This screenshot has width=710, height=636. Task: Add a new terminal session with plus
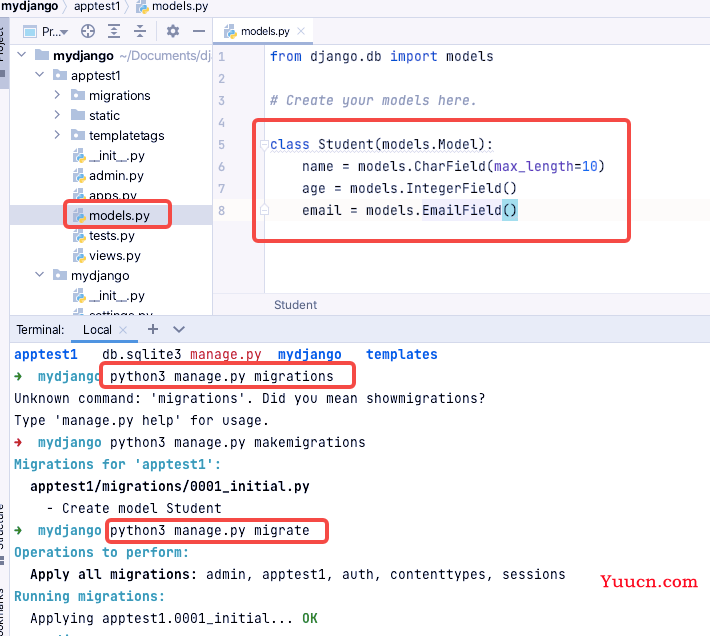click(153, 329)
